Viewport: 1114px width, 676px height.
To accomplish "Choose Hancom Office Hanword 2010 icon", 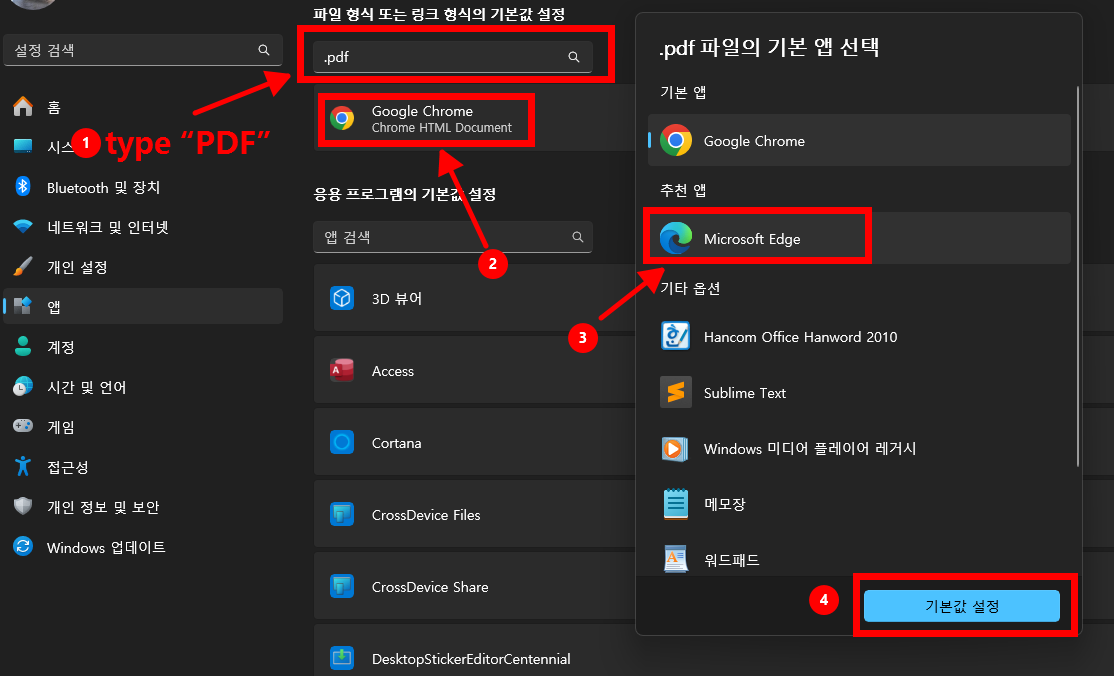I will tap(676, 336).
